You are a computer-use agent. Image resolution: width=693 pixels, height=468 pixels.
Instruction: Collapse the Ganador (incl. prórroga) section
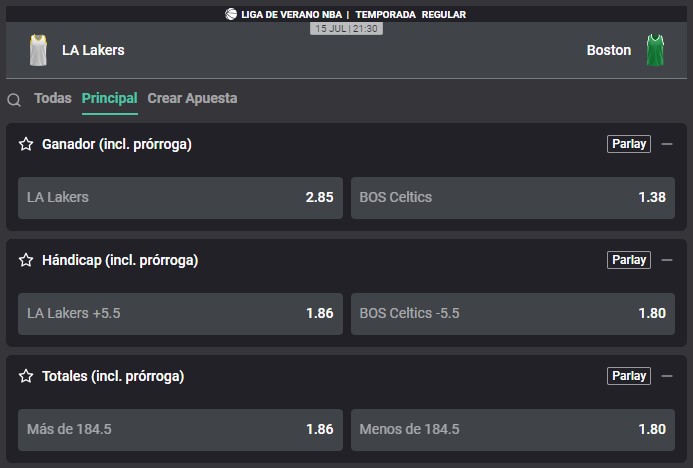(667, 144)
